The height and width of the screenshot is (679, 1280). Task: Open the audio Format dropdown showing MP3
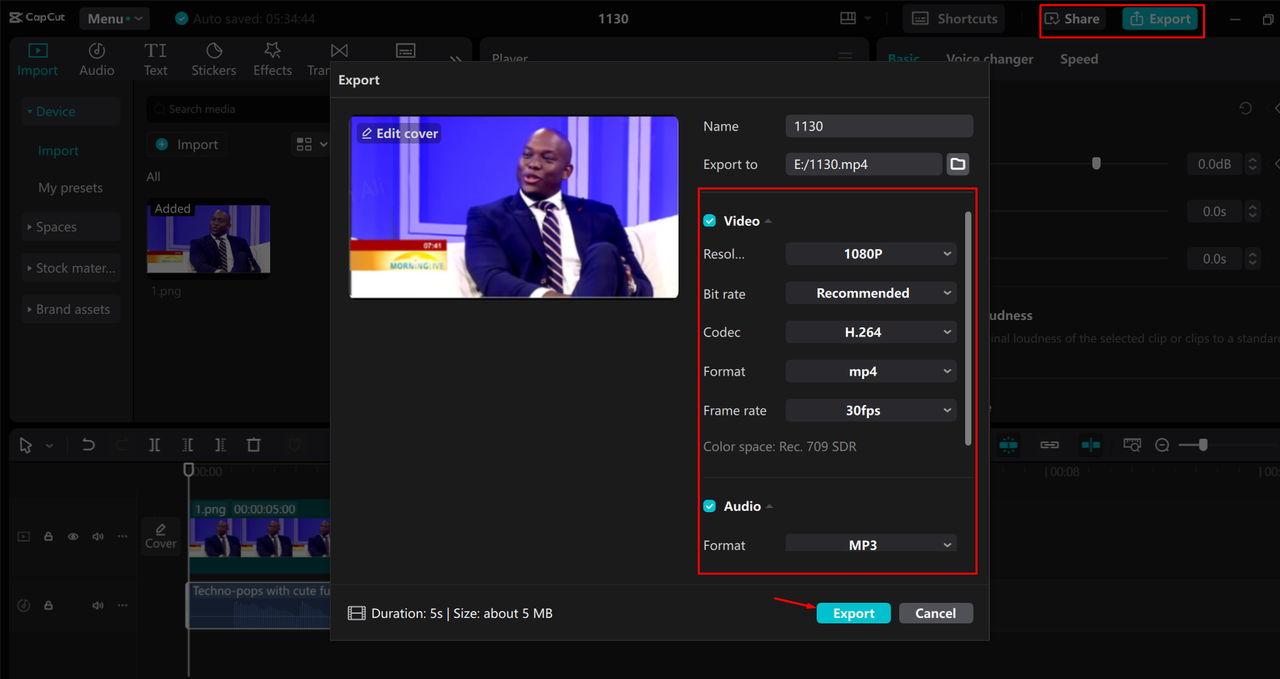click(871, 544)
